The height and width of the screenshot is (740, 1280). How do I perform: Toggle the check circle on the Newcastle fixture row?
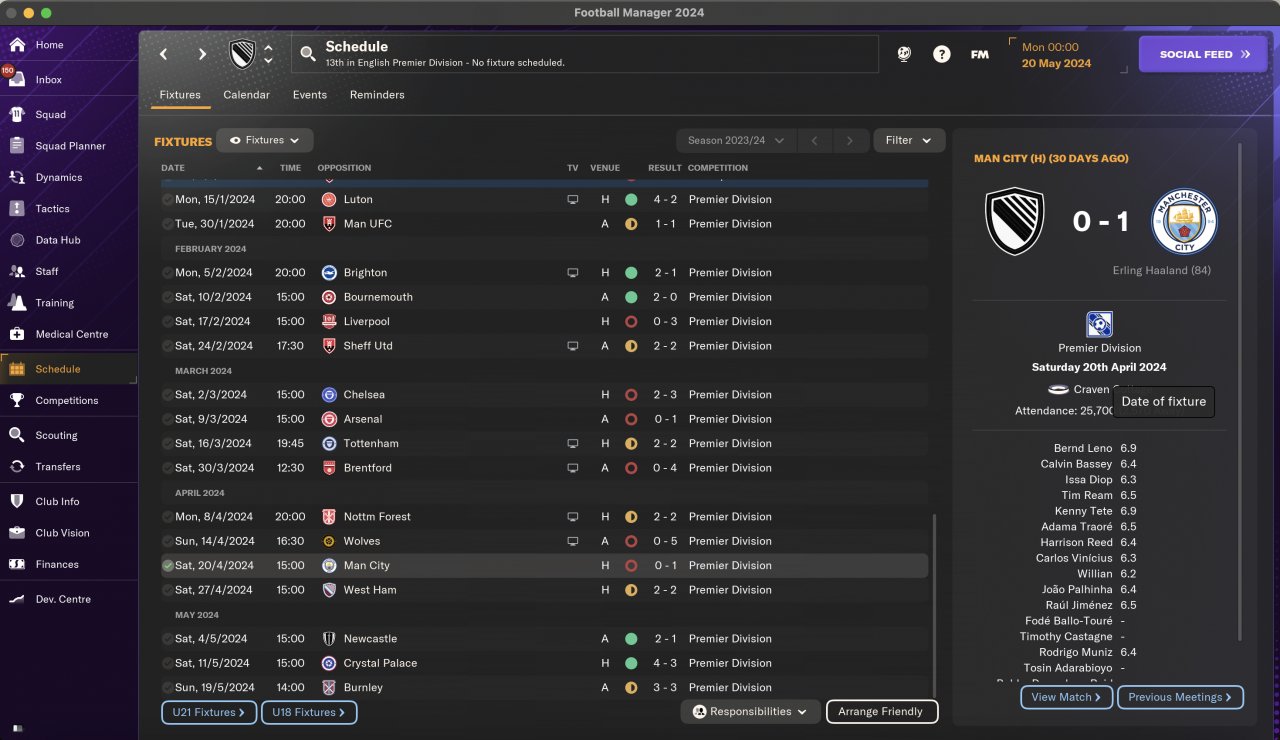point(168,639)
